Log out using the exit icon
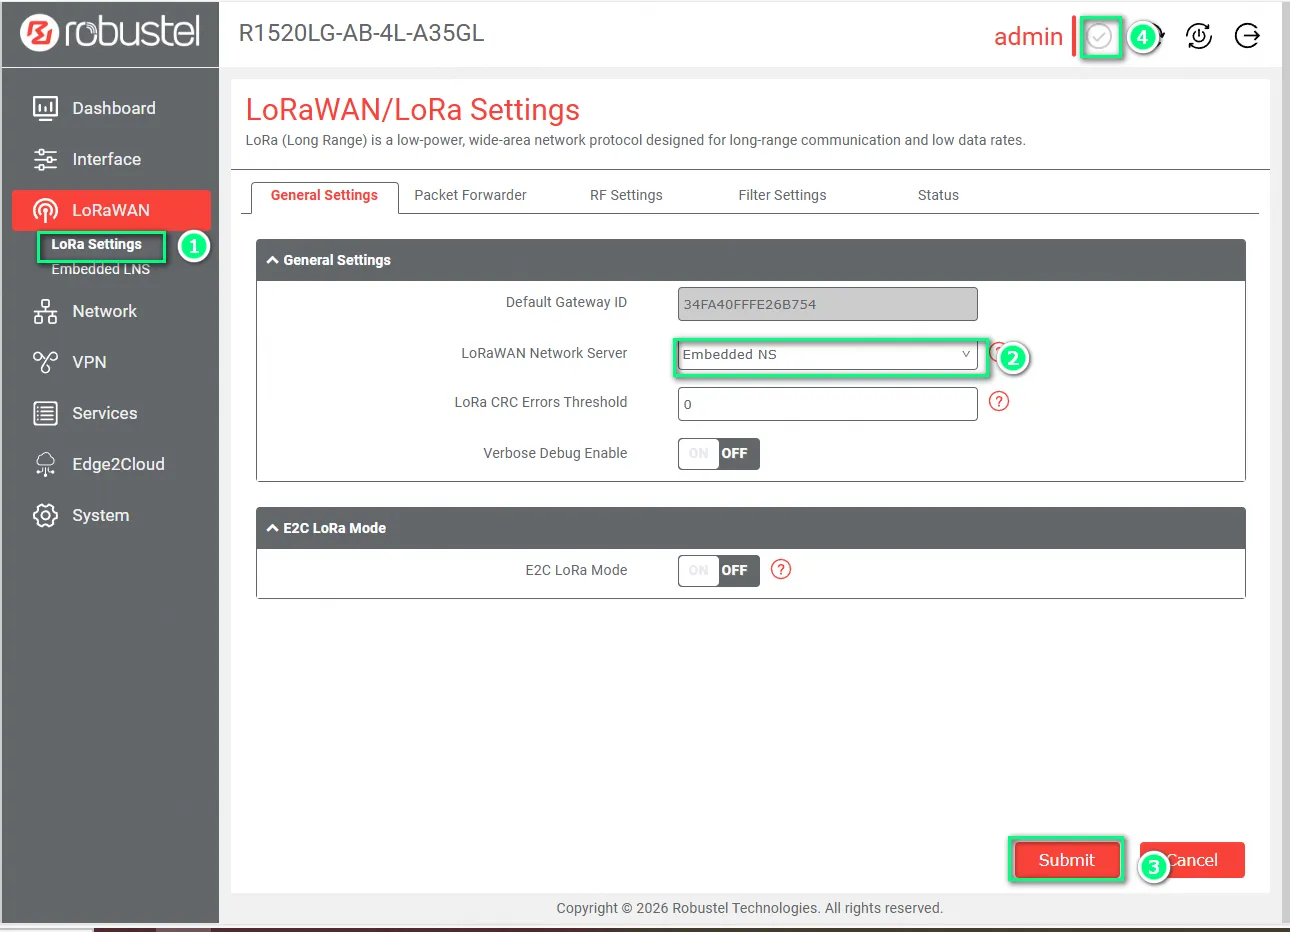Image resolution: width=1290 pixels, height=932 pixels. point(1247,36)
